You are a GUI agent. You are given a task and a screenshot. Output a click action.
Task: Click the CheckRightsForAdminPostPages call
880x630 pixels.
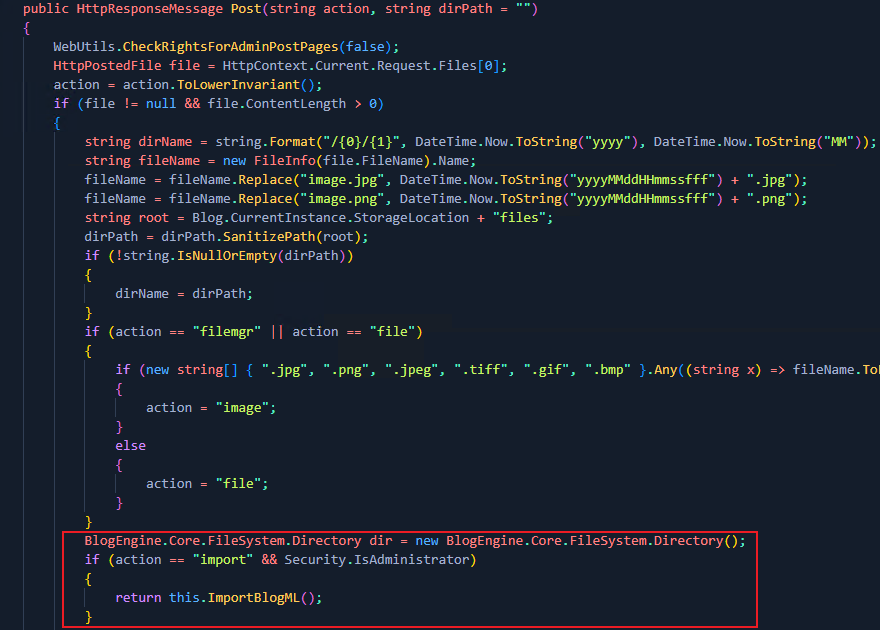pyautogui.click(x=230, y=47)
